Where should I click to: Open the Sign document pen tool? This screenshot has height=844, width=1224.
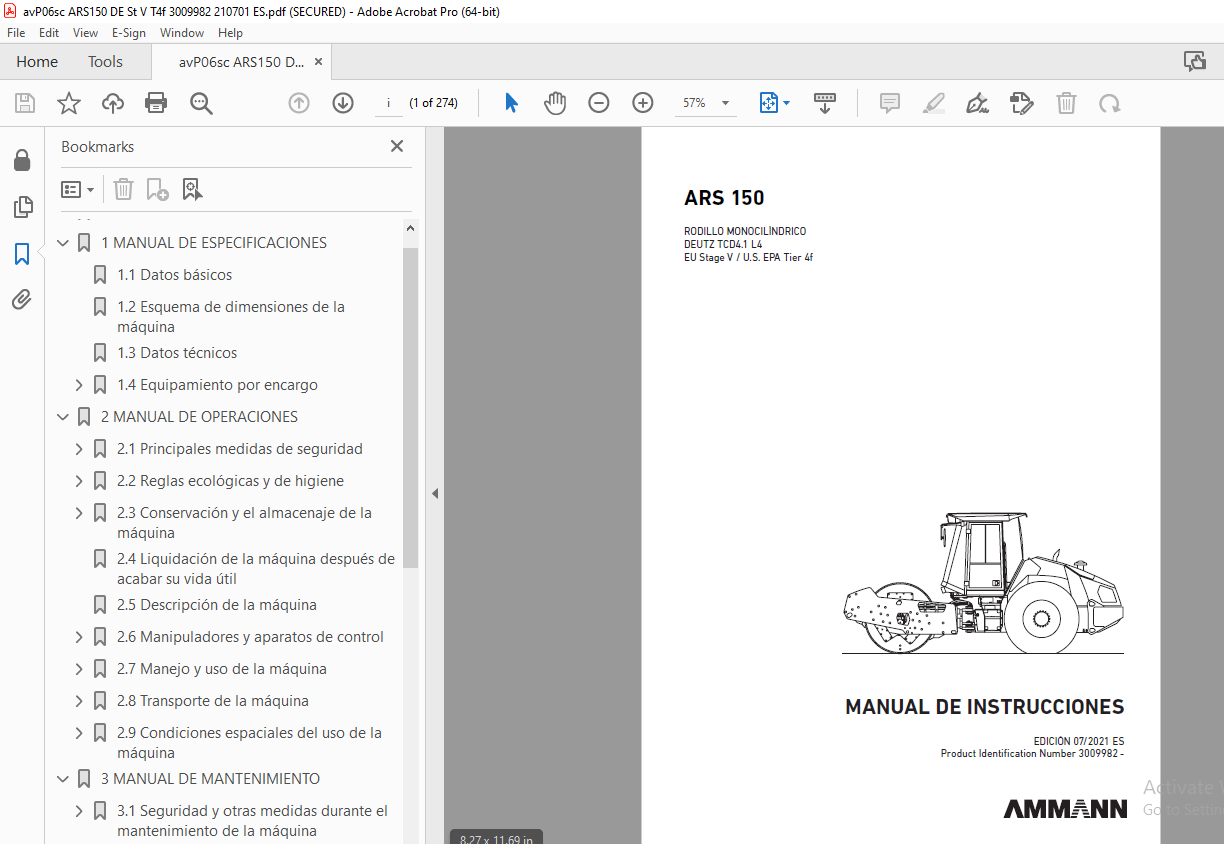coord(978,103)
